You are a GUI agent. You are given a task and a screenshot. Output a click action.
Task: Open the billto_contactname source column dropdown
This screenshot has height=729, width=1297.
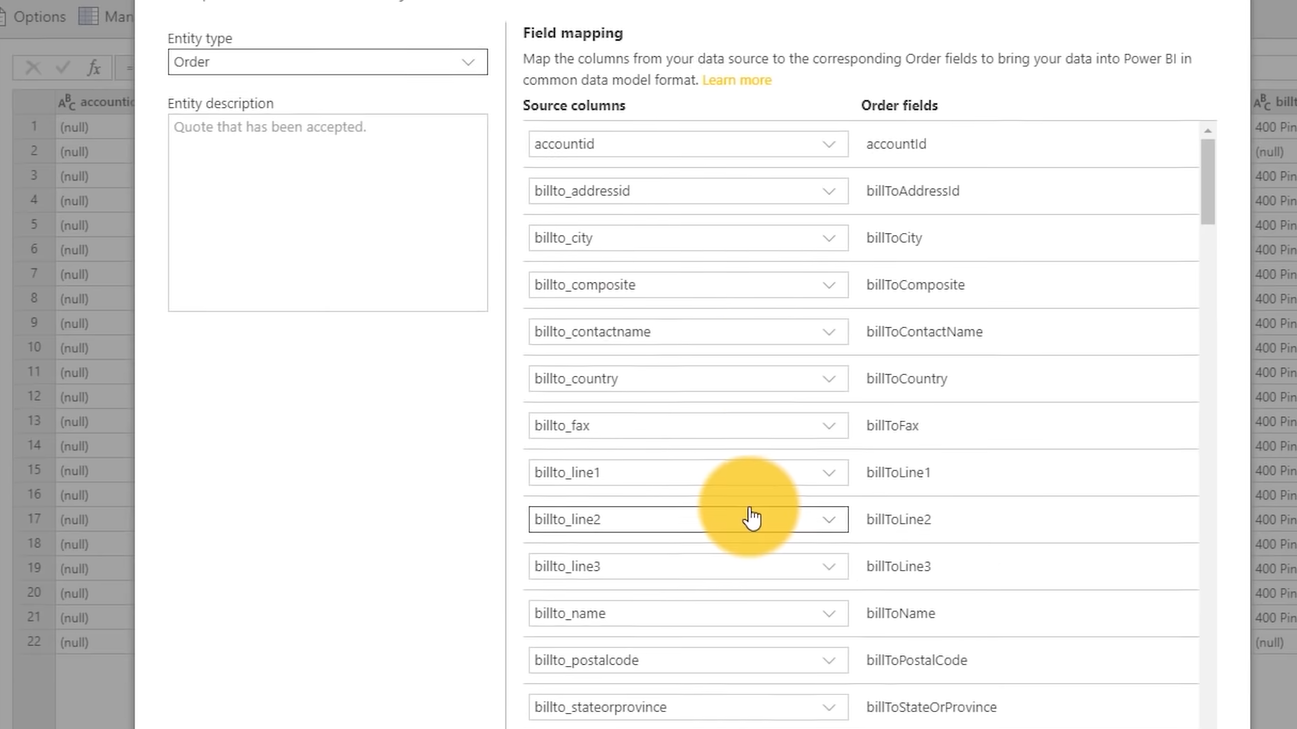pos(688,332)
